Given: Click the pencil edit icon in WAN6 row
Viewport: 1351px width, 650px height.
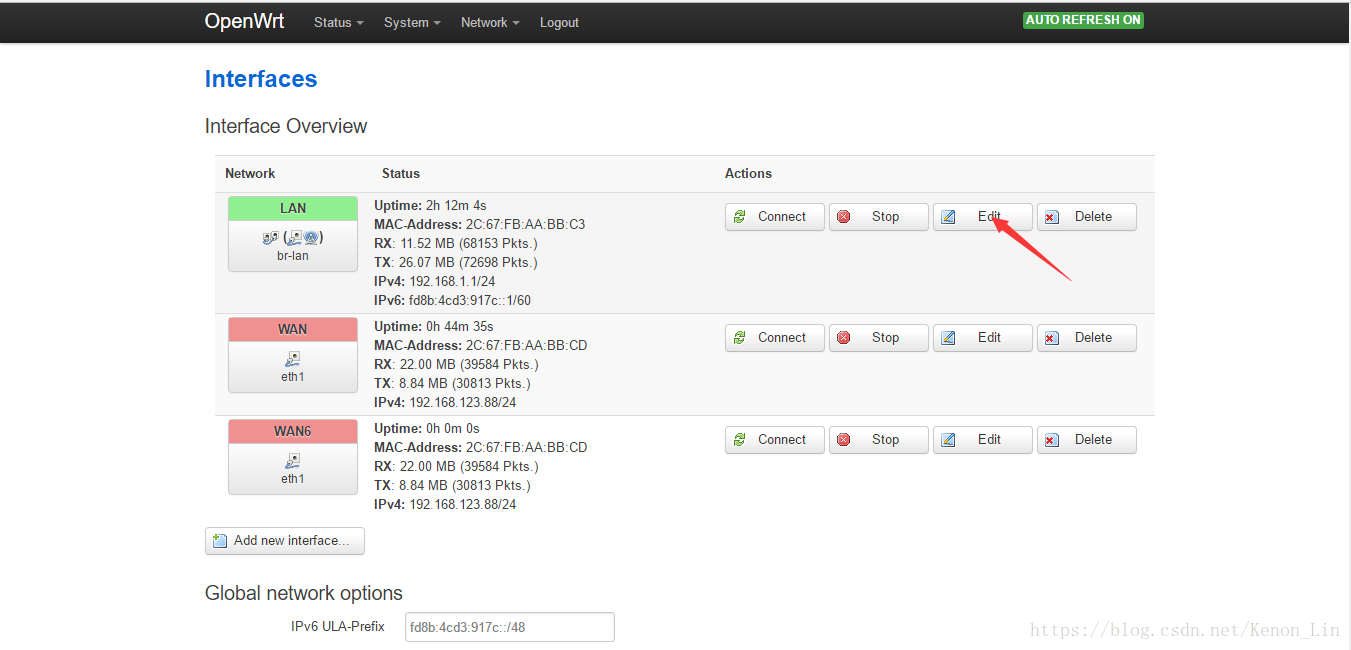Looking at the screenshot, I should tap(948, 440).
